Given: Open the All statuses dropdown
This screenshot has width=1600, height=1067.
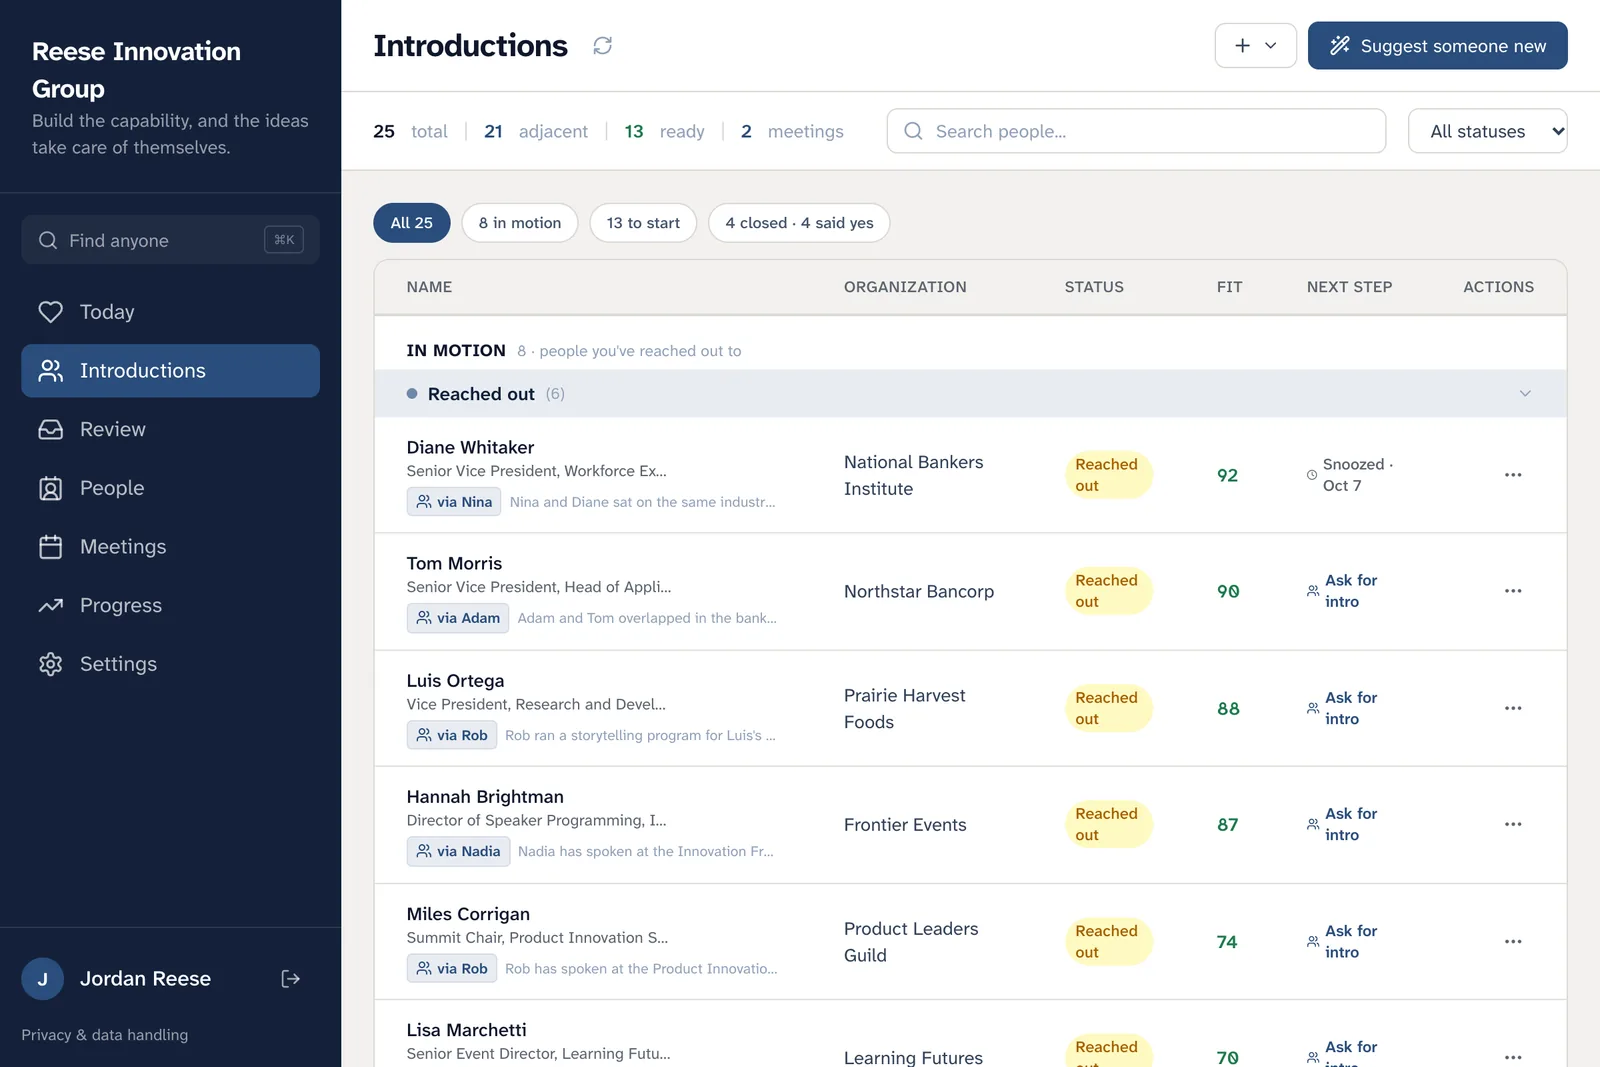Looking at the screenshot, I should point(1487,131).
